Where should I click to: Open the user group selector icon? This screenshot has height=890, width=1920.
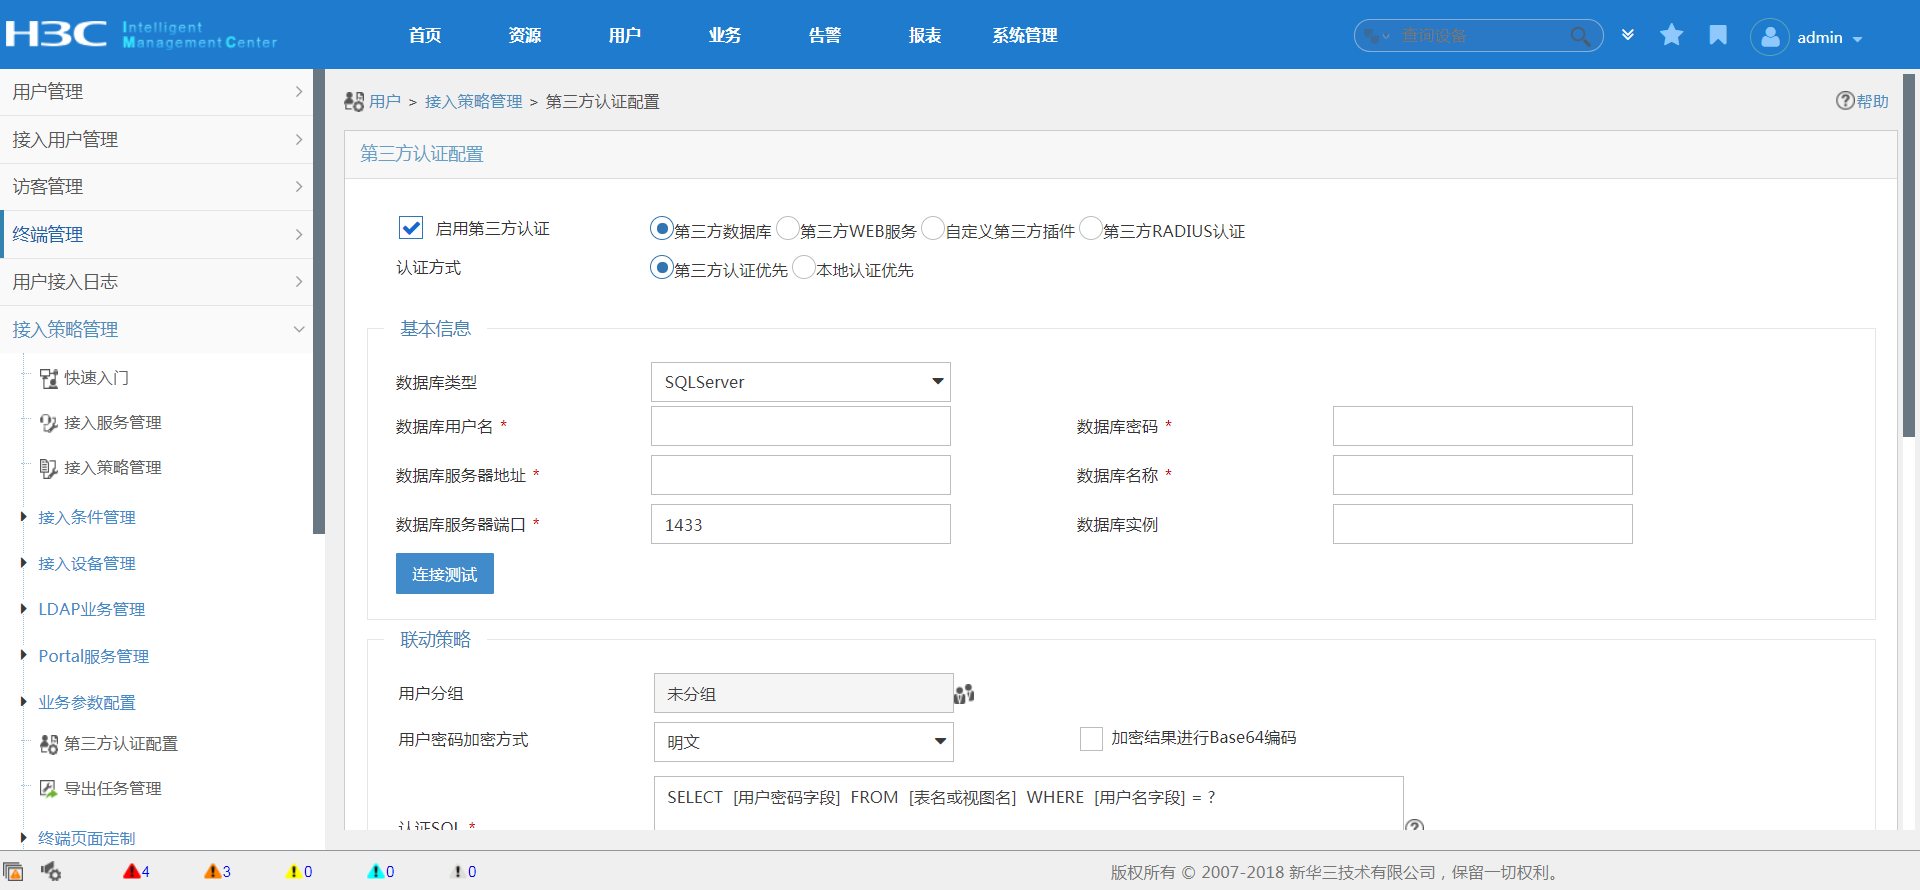(x=964, y=694)
